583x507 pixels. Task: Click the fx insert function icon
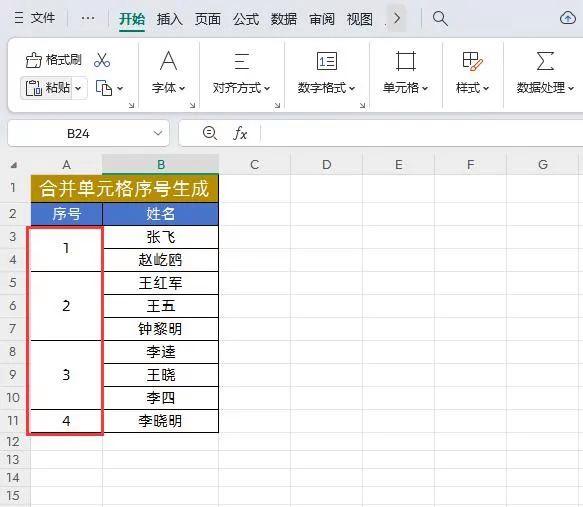(240, 133)
